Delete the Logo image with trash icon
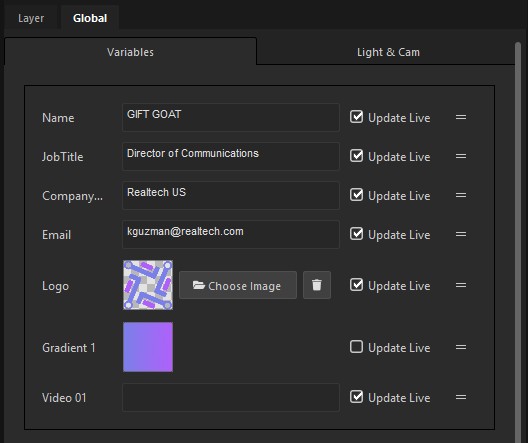The image size is (528, 443). [317, 285]
